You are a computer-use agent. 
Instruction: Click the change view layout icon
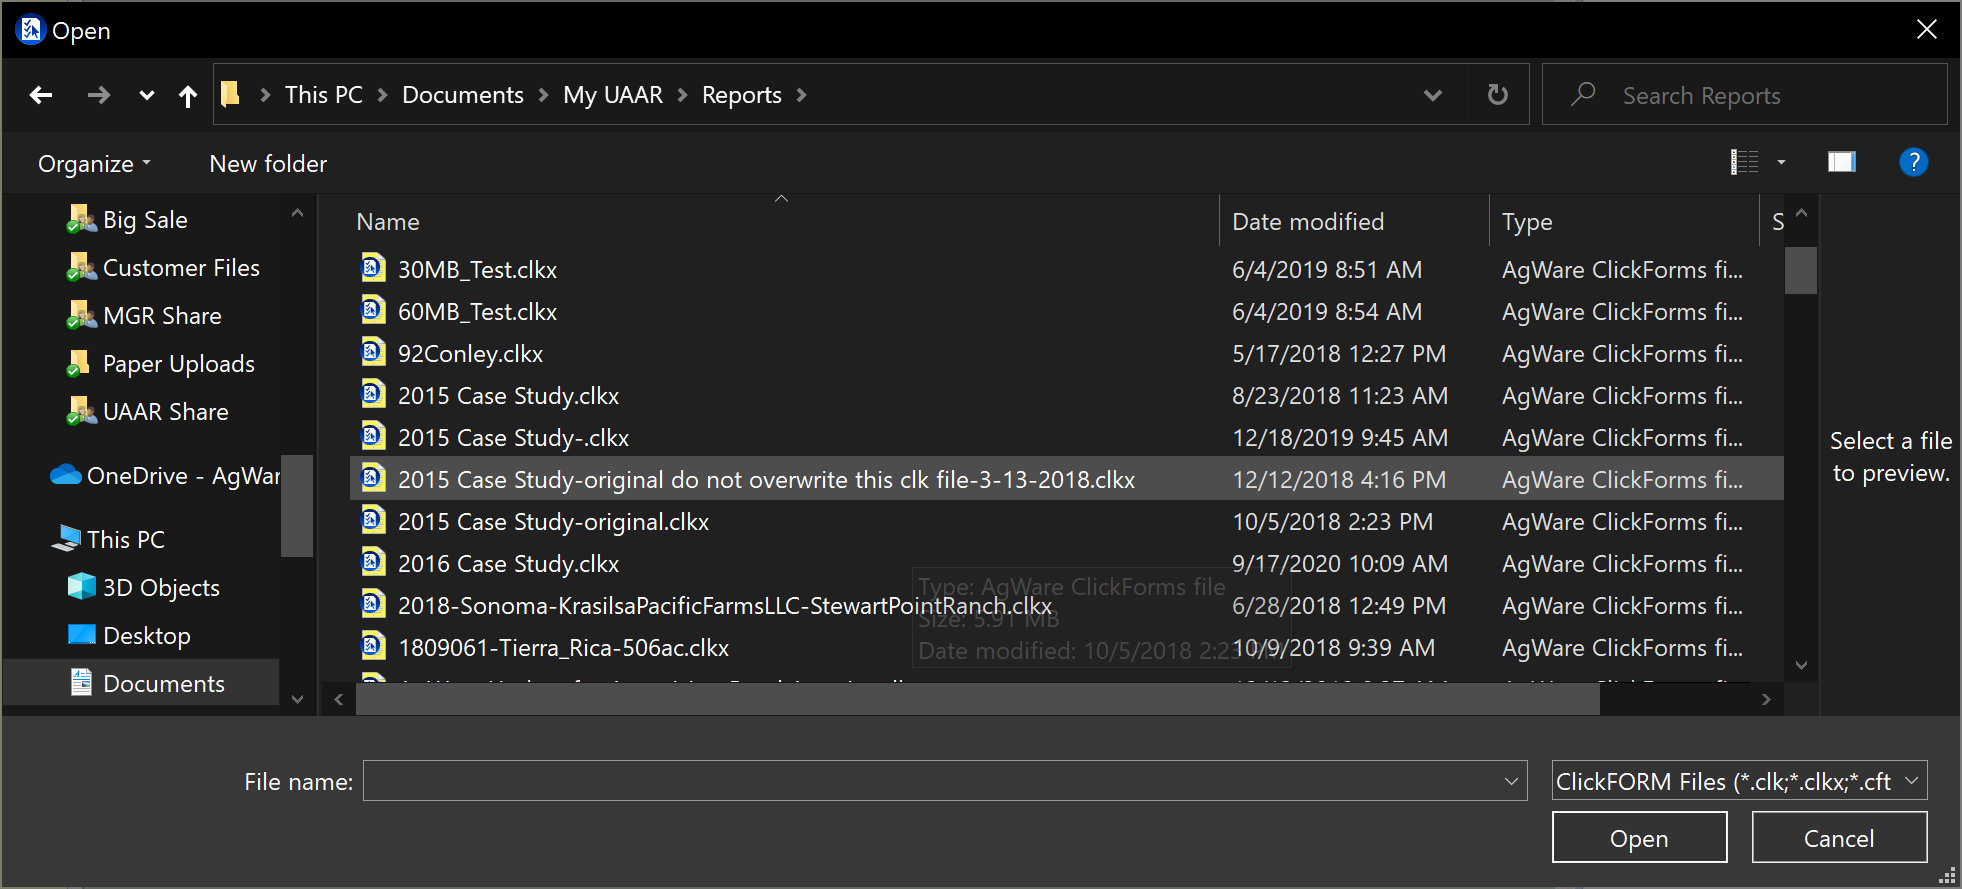click(x=1744, y=162)
